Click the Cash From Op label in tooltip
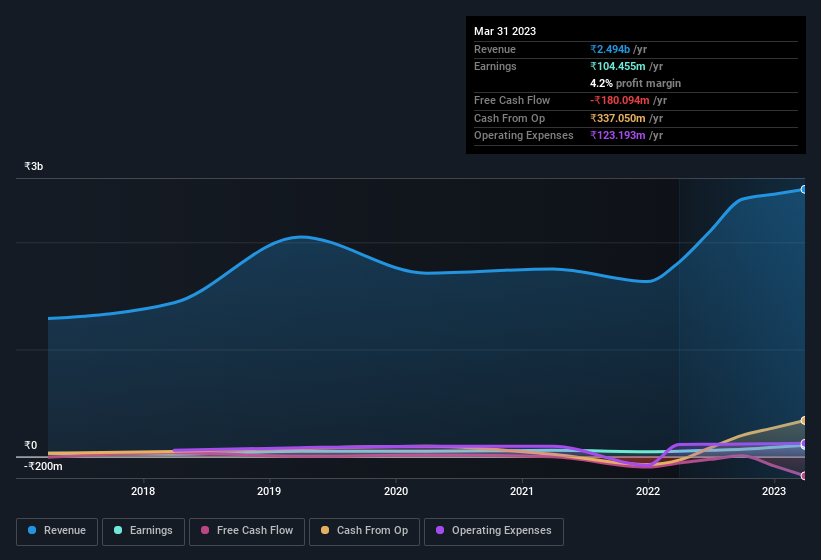The image size is (821, 560). (509, 118)
